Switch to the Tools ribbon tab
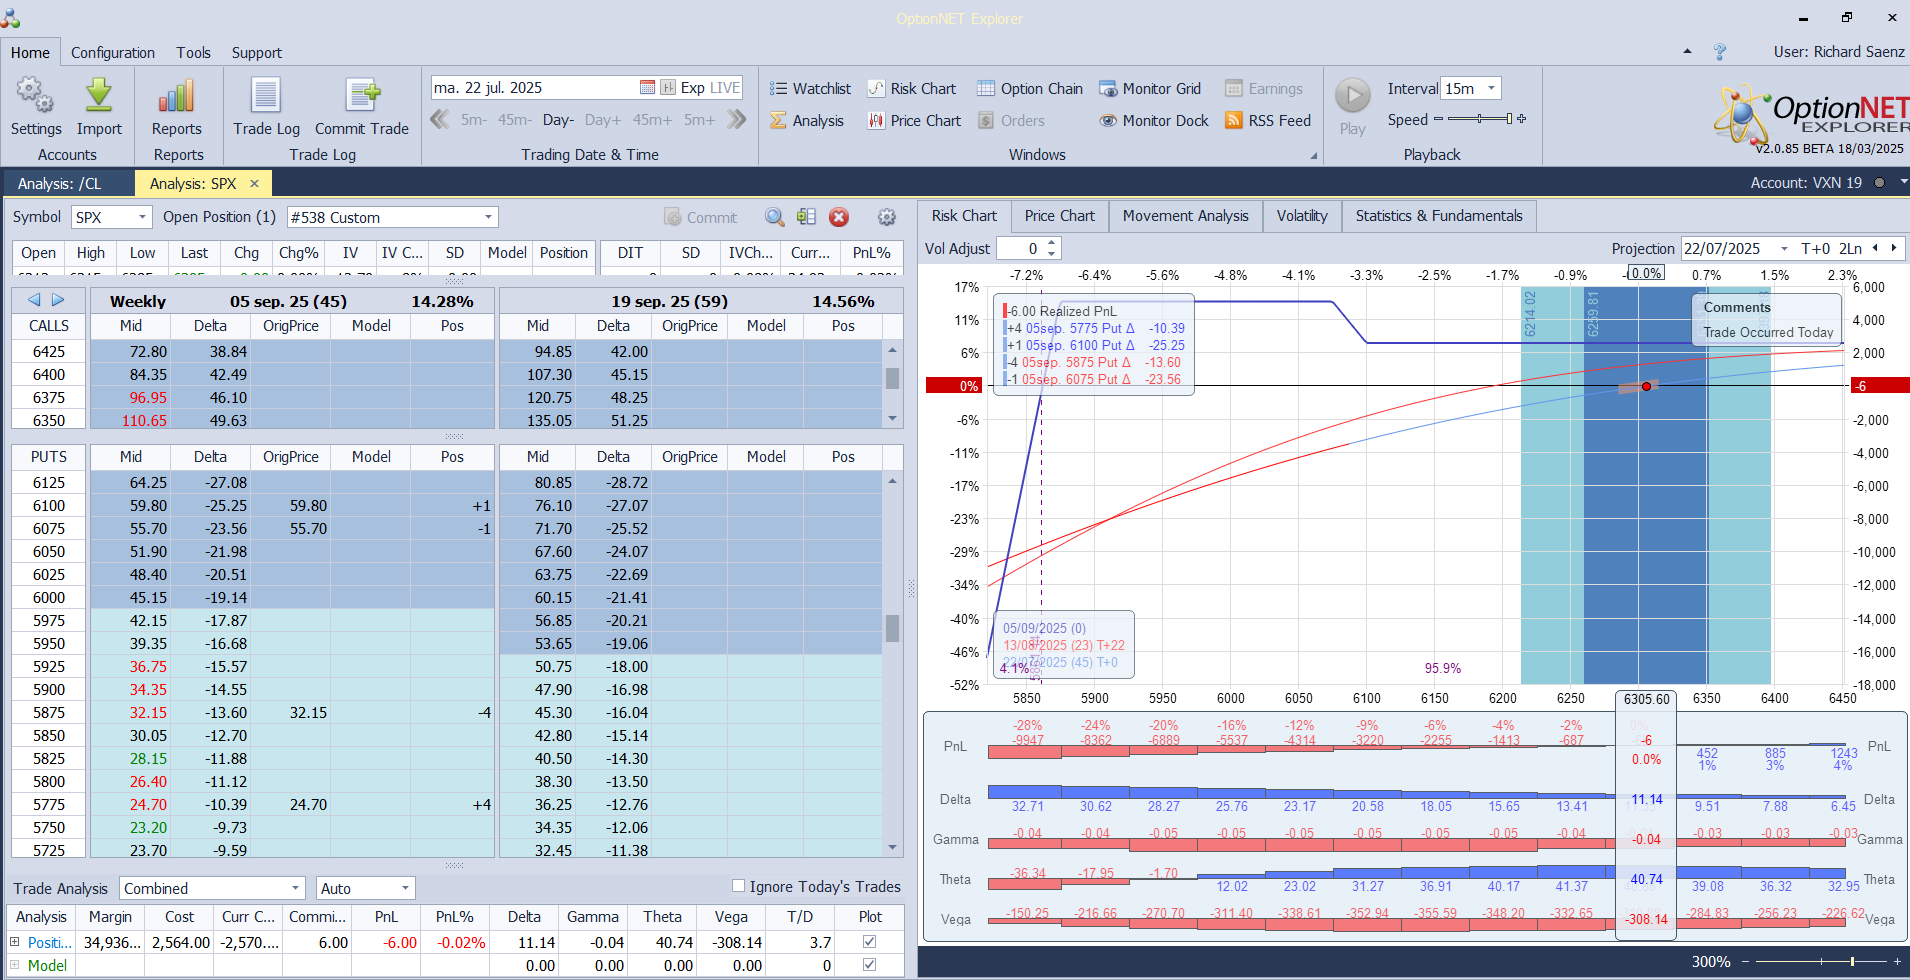1910x980 pixels. (193, 53)
